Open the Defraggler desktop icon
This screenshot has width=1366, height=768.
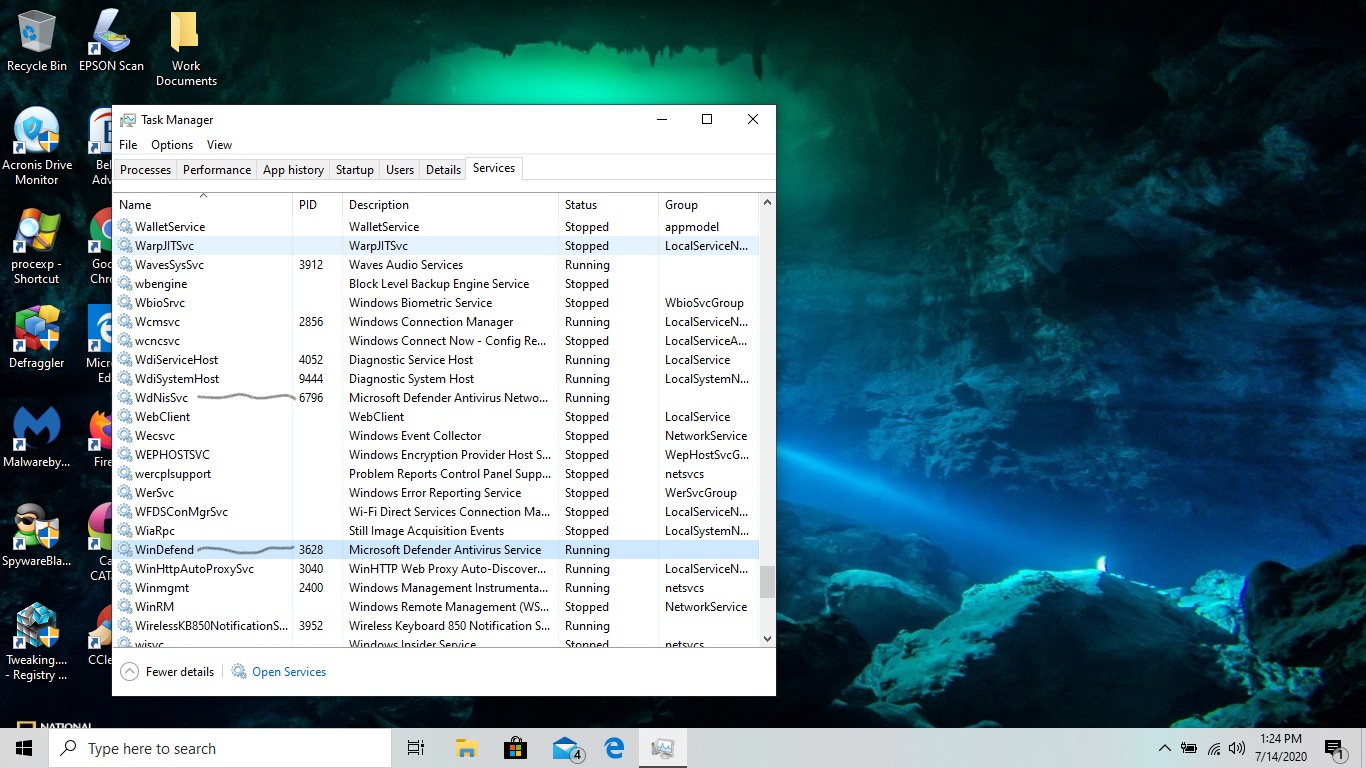coord(37,338)
